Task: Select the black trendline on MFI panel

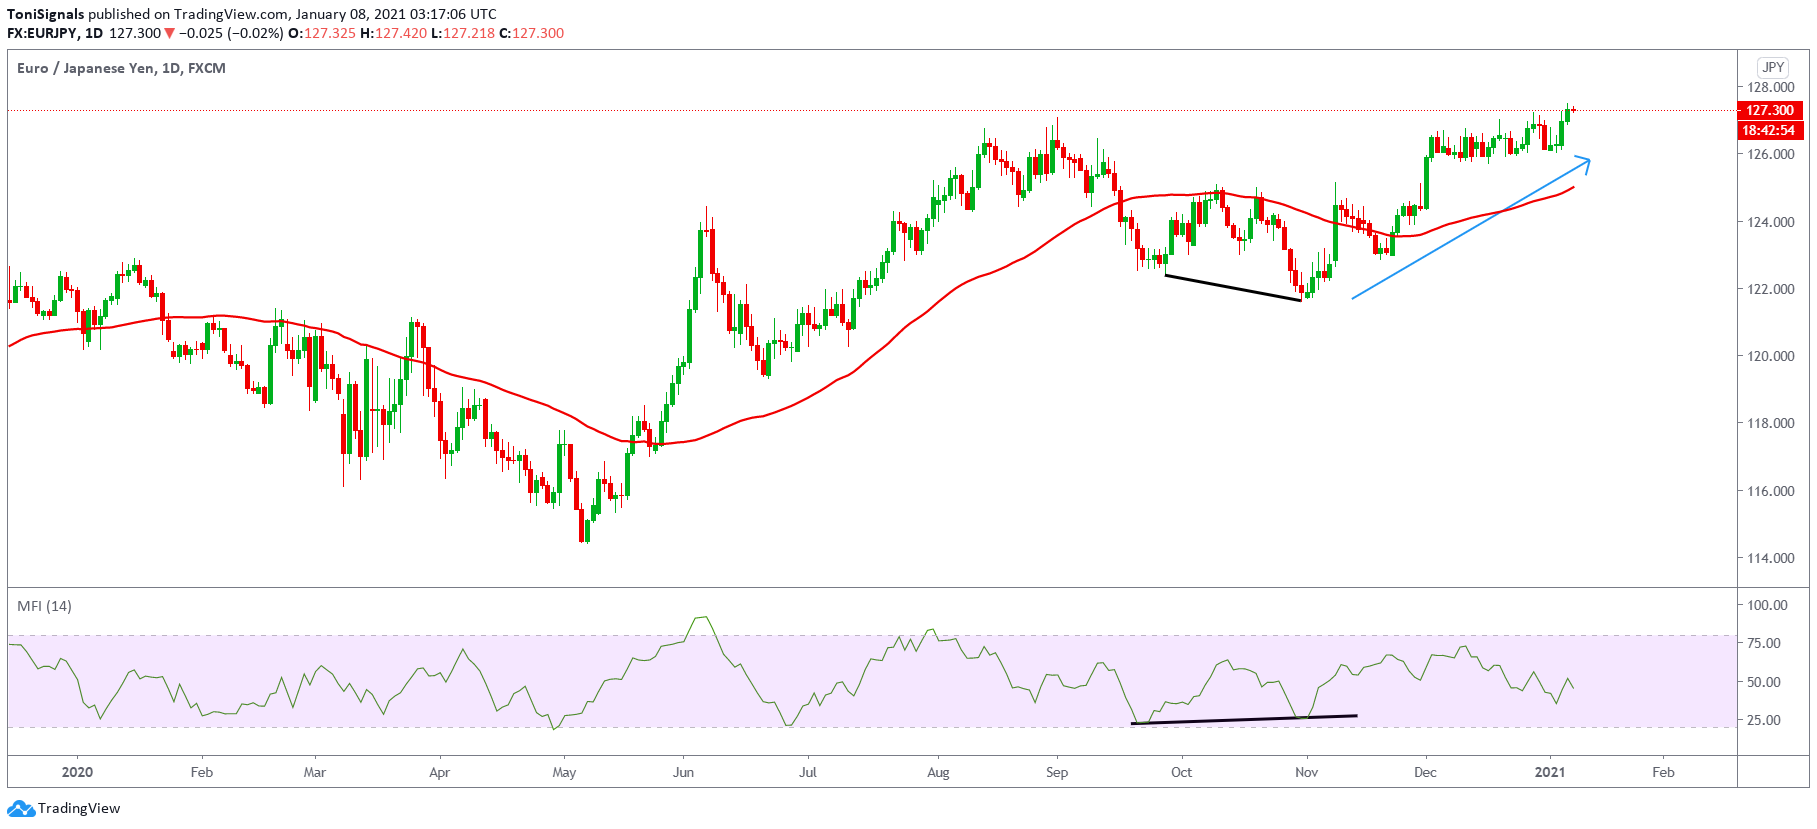Action: coord(1243,719)
